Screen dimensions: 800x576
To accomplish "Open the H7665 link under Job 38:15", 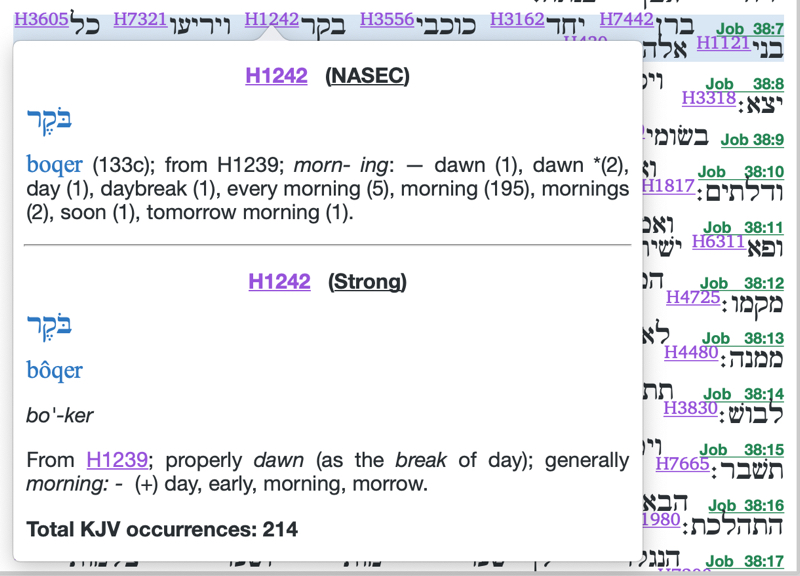I will click(682, 464).
